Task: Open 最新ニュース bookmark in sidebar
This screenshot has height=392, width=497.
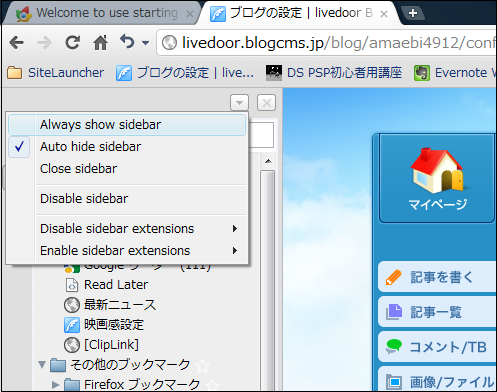Action: click(110, 305)
